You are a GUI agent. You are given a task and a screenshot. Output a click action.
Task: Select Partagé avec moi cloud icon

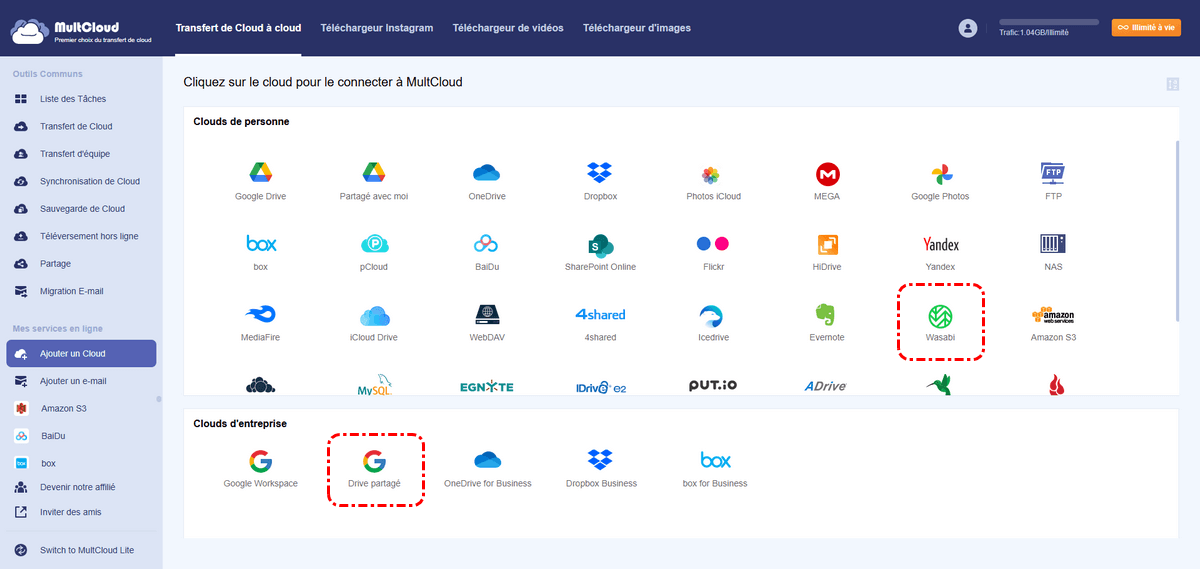pos(374,181)
